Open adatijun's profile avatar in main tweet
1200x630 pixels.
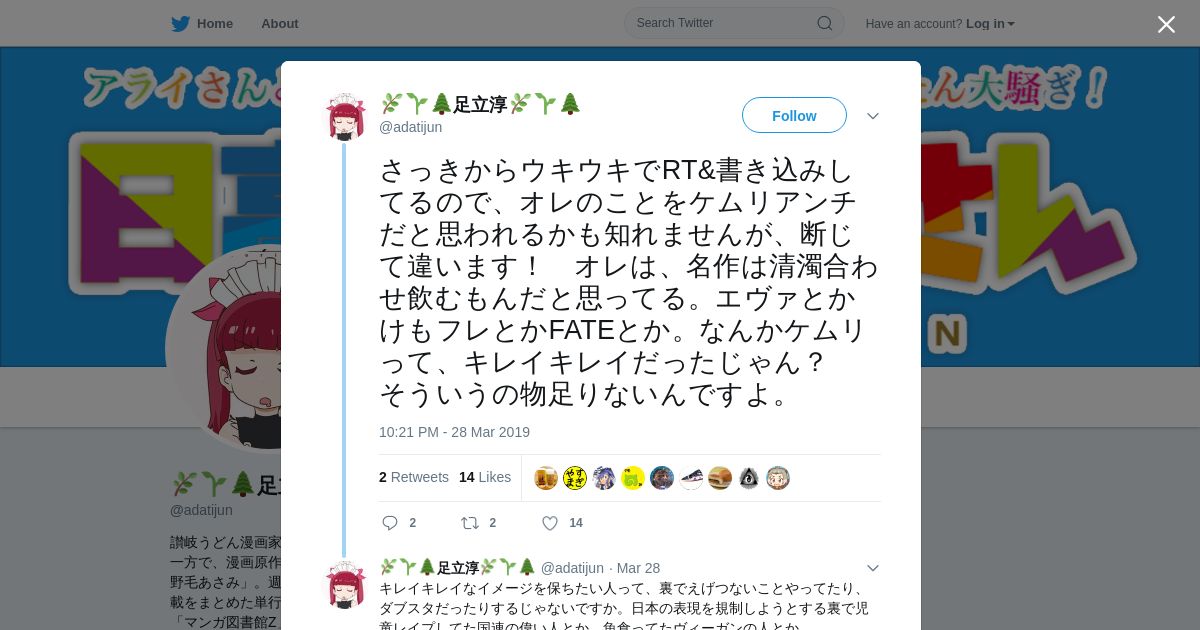click(x=346, y=117)
